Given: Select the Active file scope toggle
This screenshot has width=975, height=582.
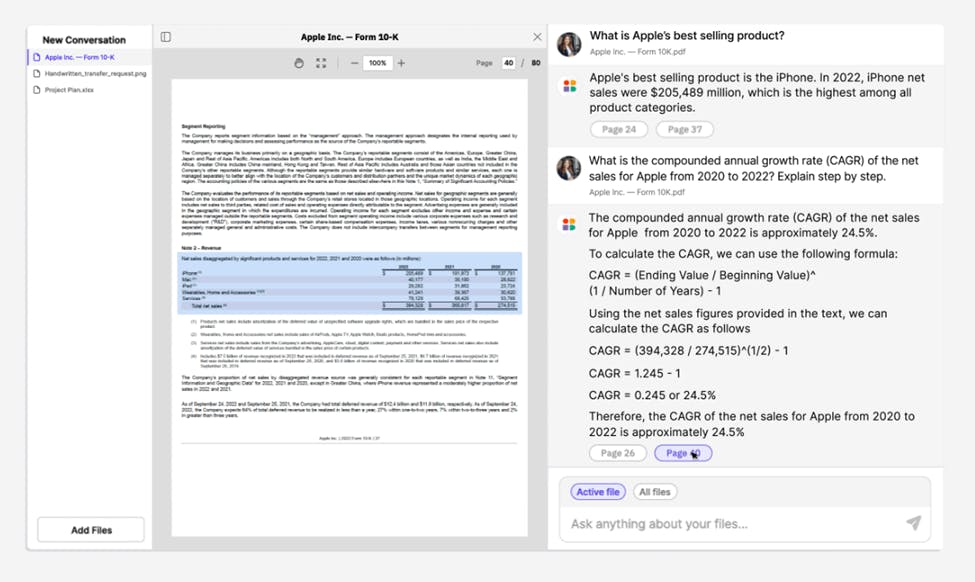Looking at the screenshot, I should pyautogui.click(x=598, y=492).
